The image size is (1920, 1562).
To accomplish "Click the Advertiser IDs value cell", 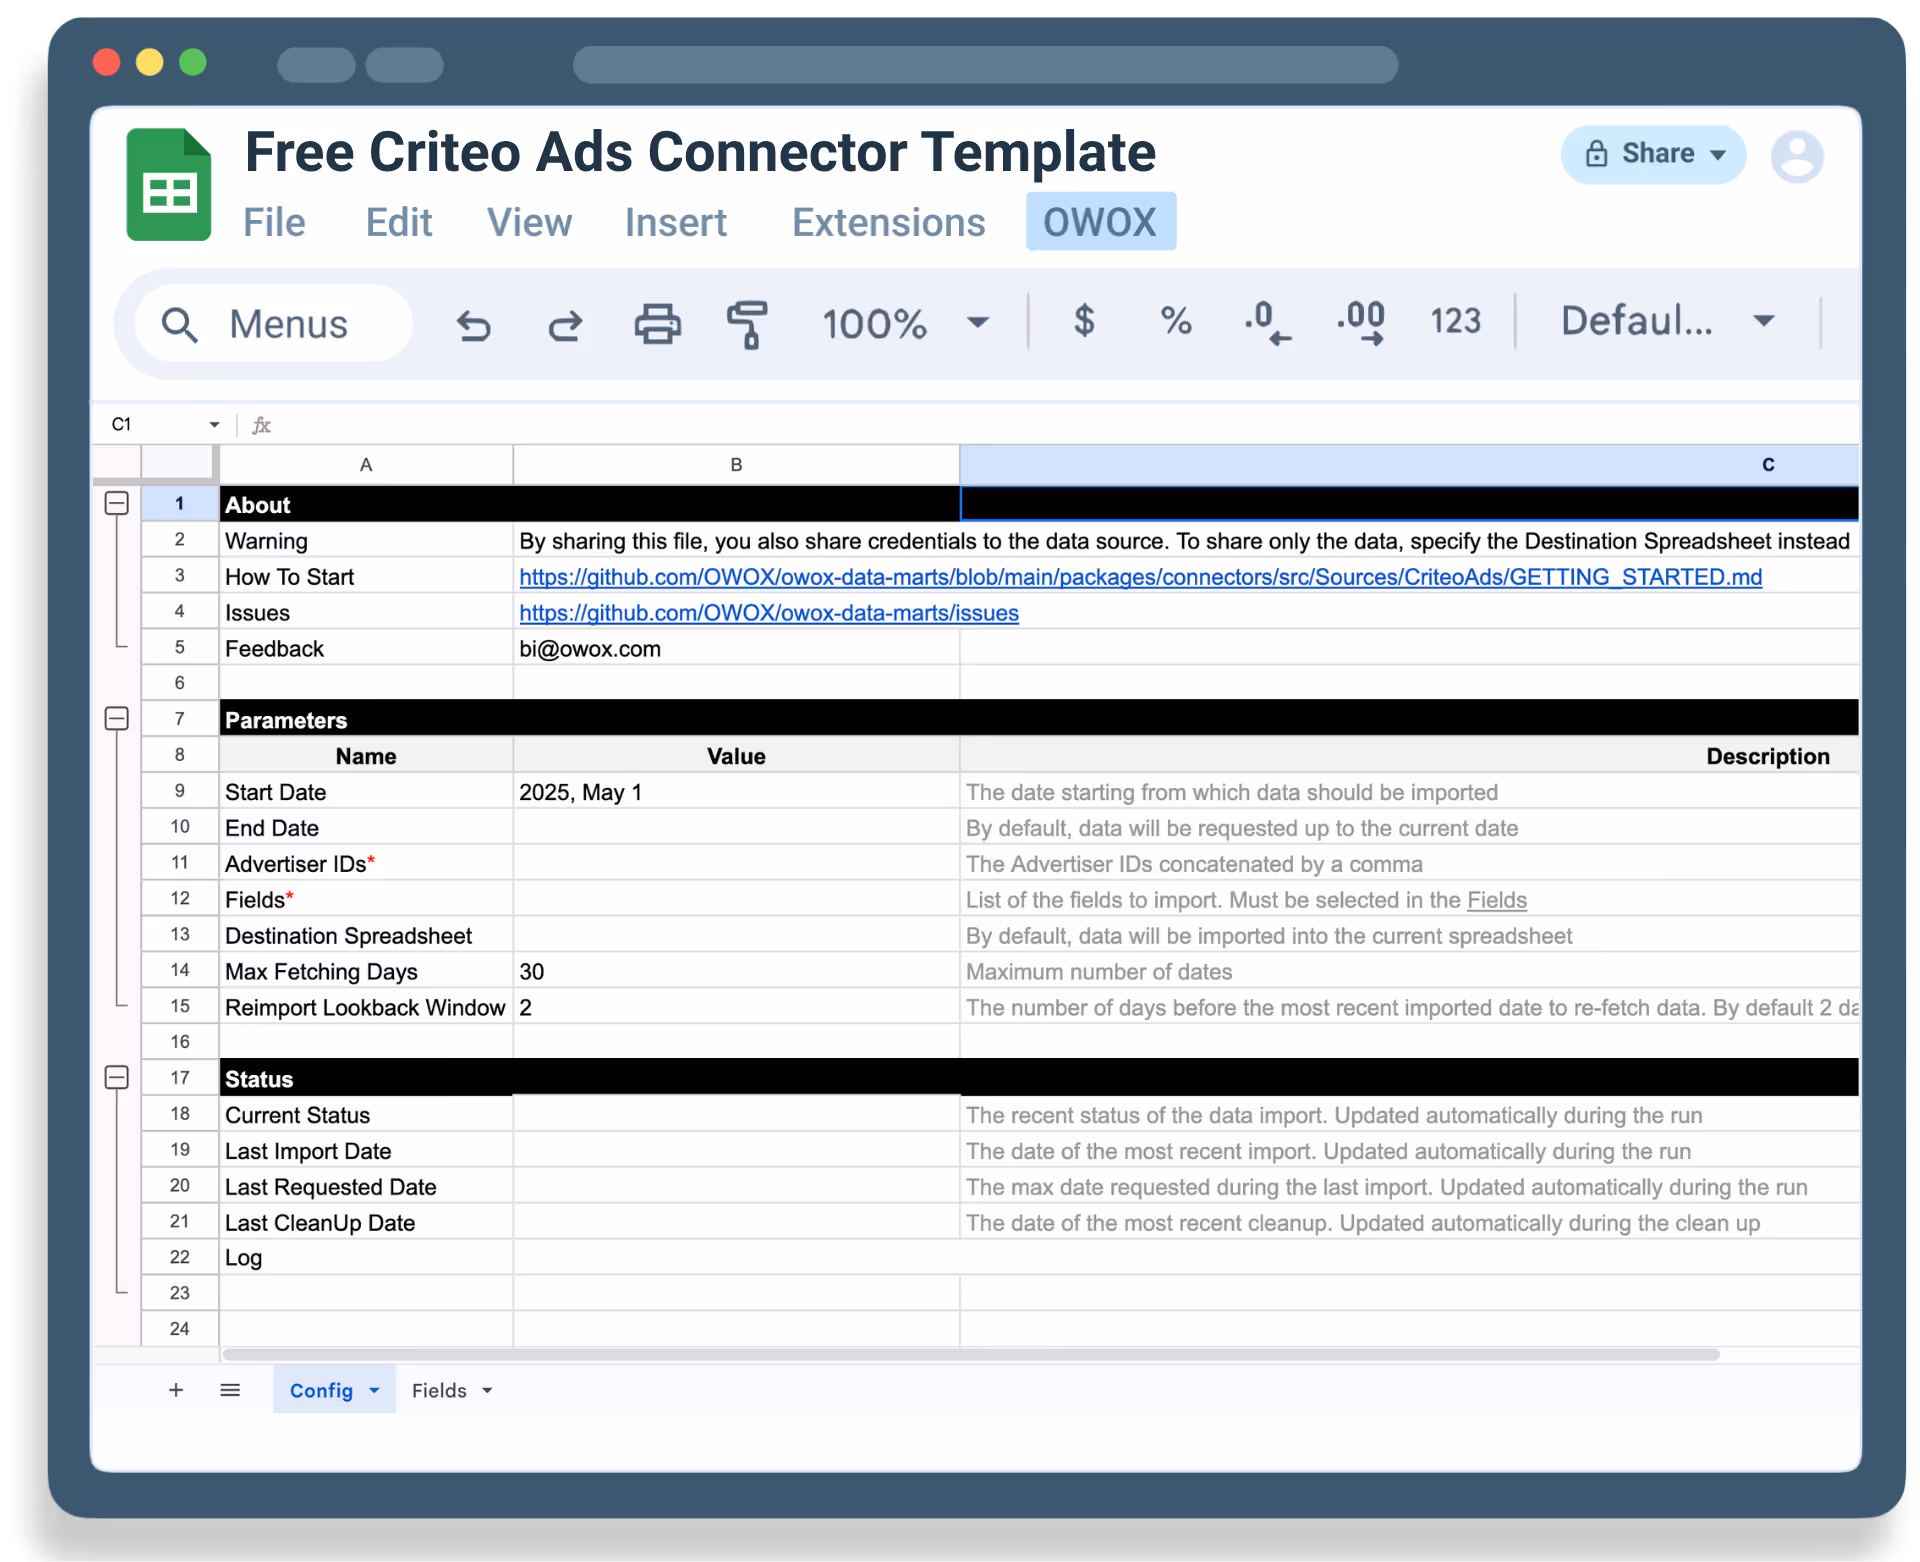I will click(736, 864).
